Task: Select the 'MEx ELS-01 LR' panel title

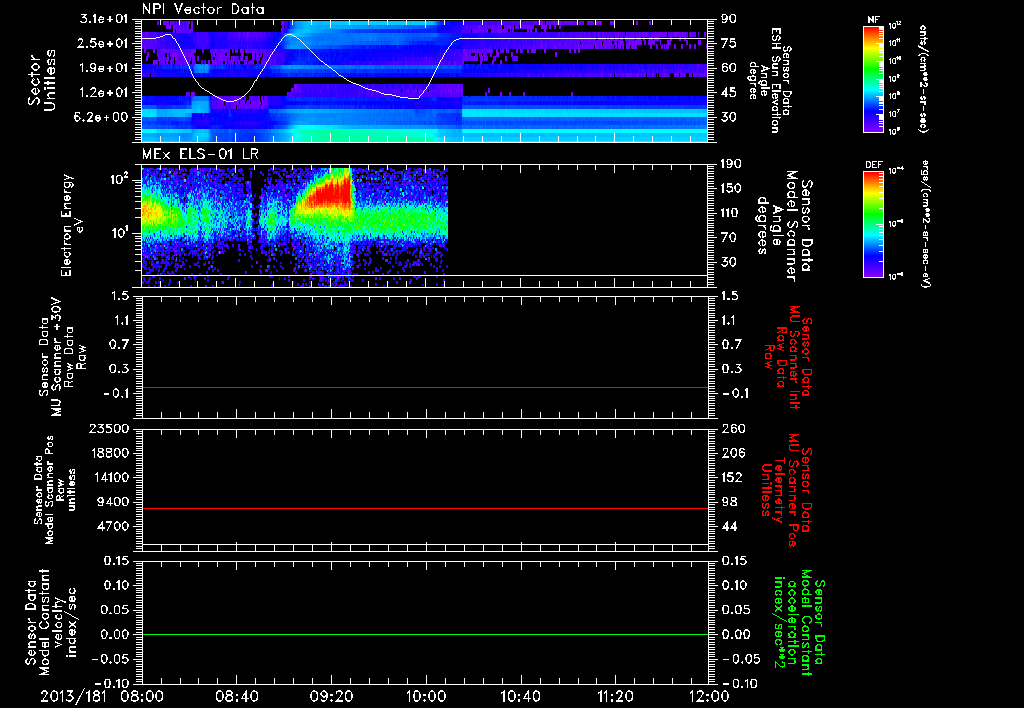Action: (200, 154)
